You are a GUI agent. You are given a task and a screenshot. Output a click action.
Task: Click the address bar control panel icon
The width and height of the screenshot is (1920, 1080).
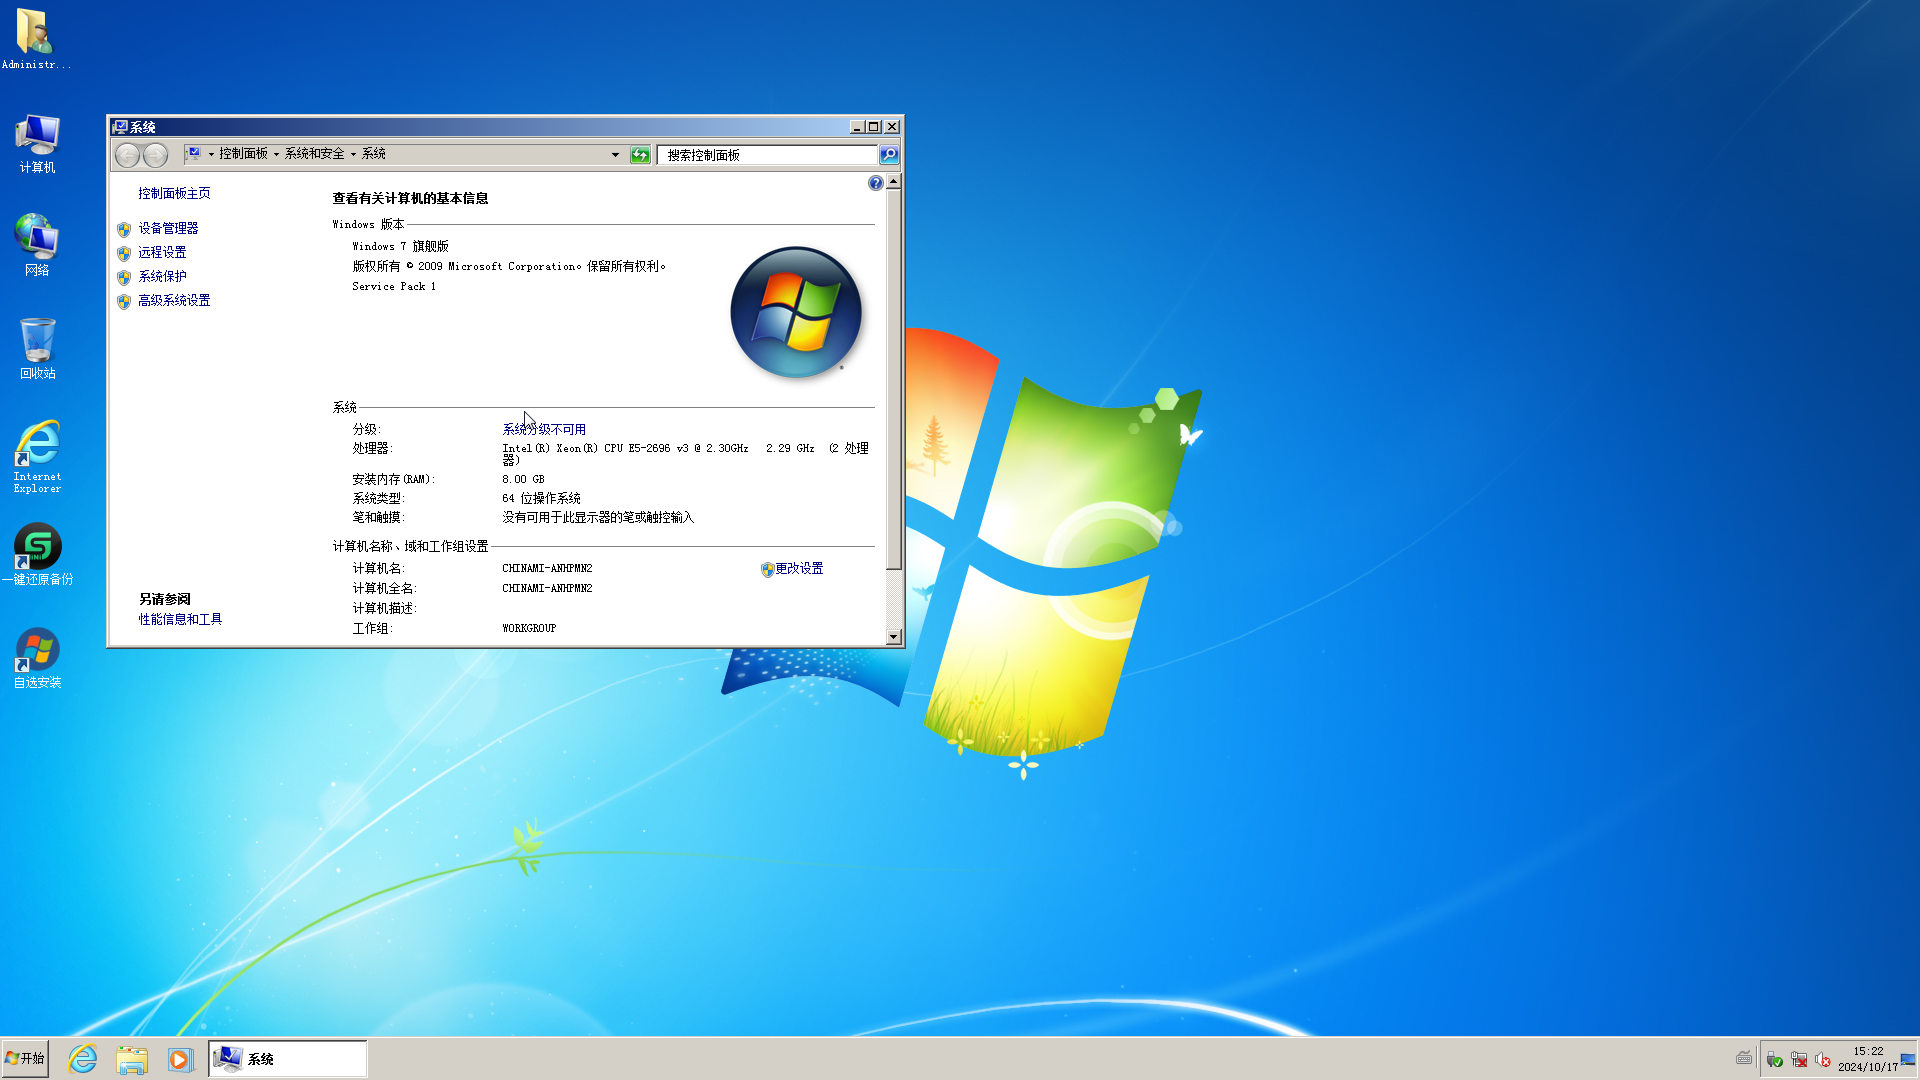[x=194, y=154]
